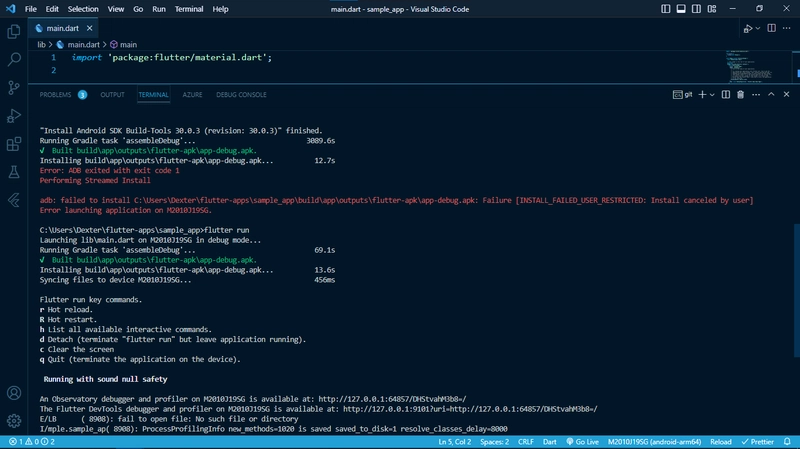
Task: Click Ln 5, Col 2 status item
Action: pyautogui.click(x=455, y=442)
